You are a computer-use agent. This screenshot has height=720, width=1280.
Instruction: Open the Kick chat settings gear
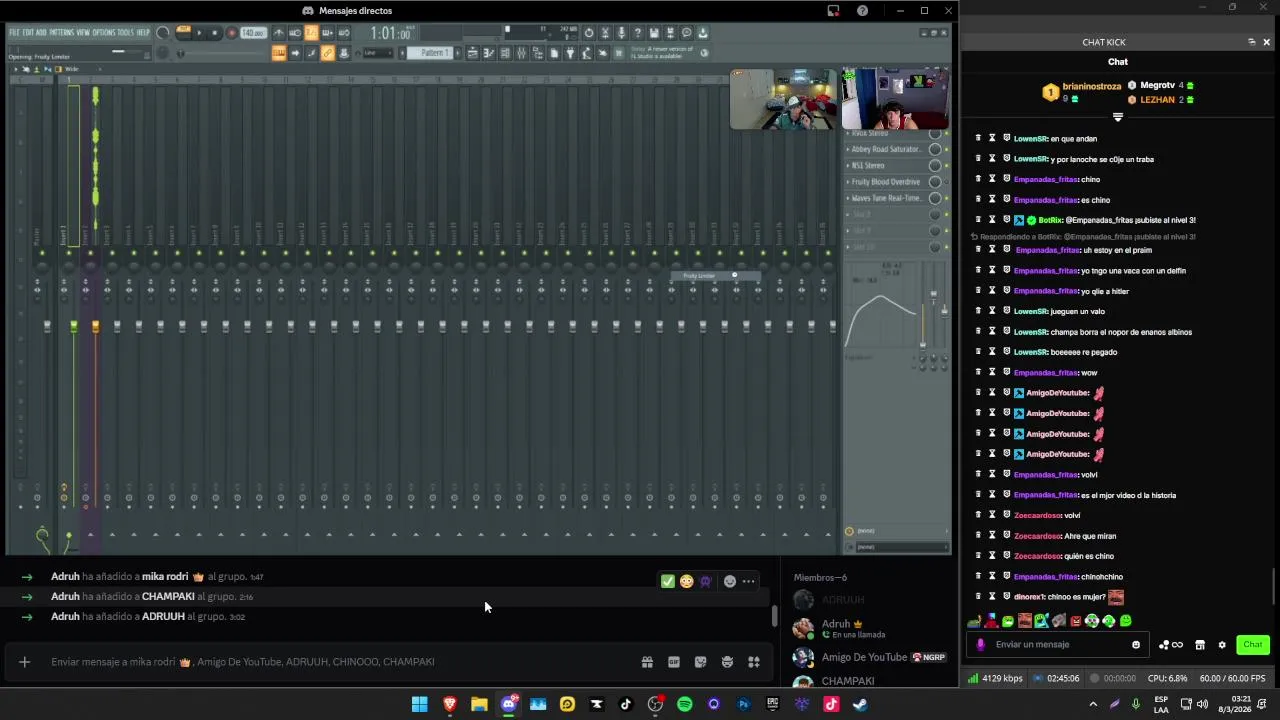click(x=1222, y=645)
